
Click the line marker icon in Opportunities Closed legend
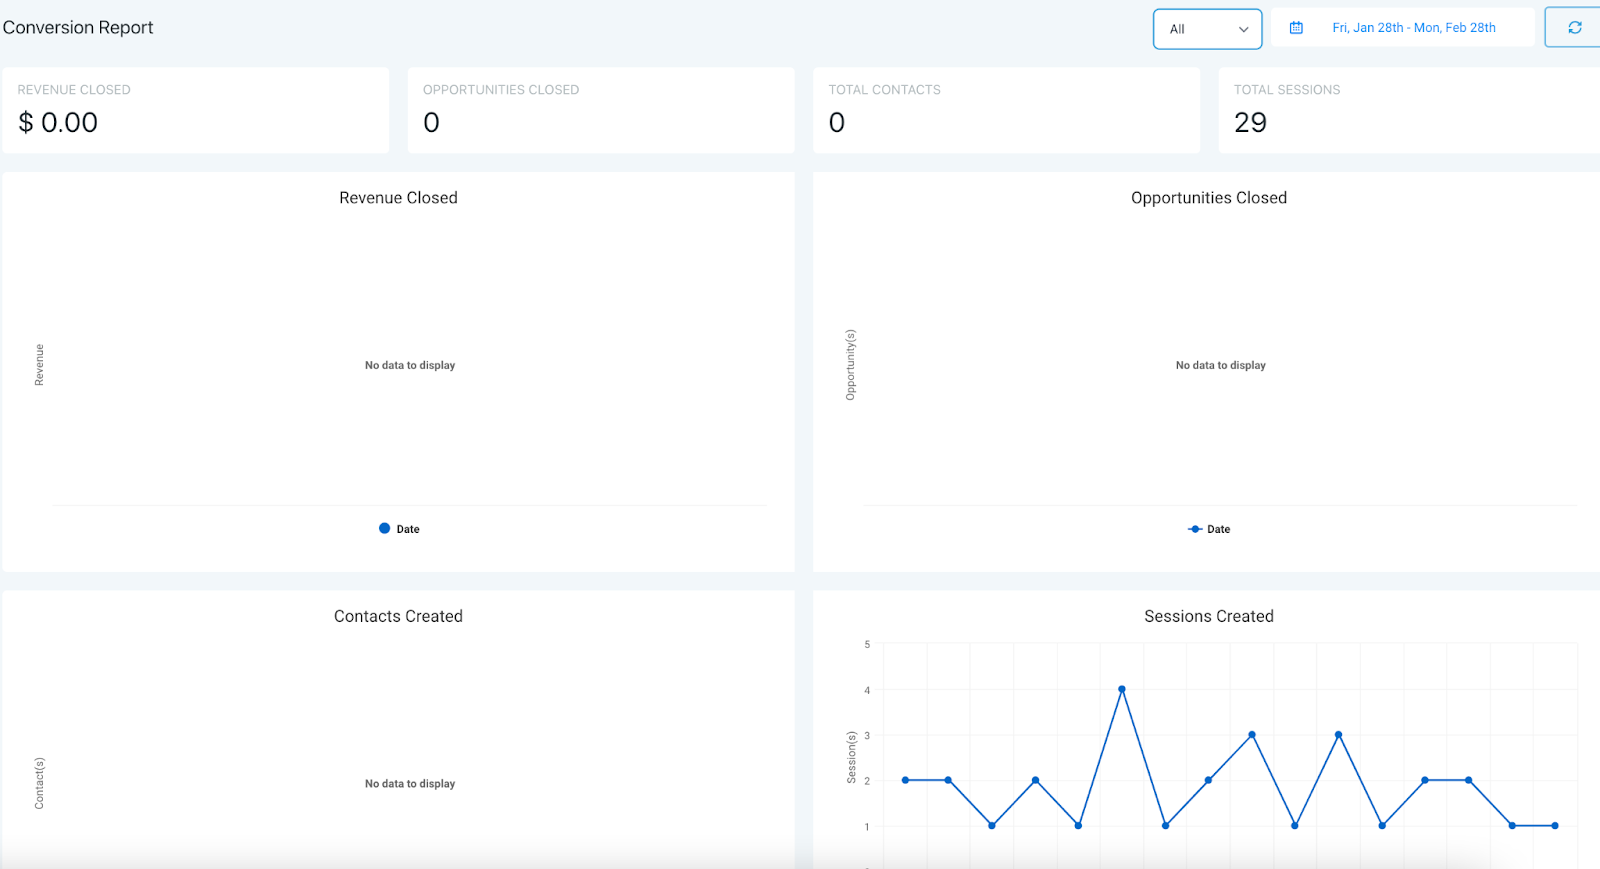coord(1194,529)
